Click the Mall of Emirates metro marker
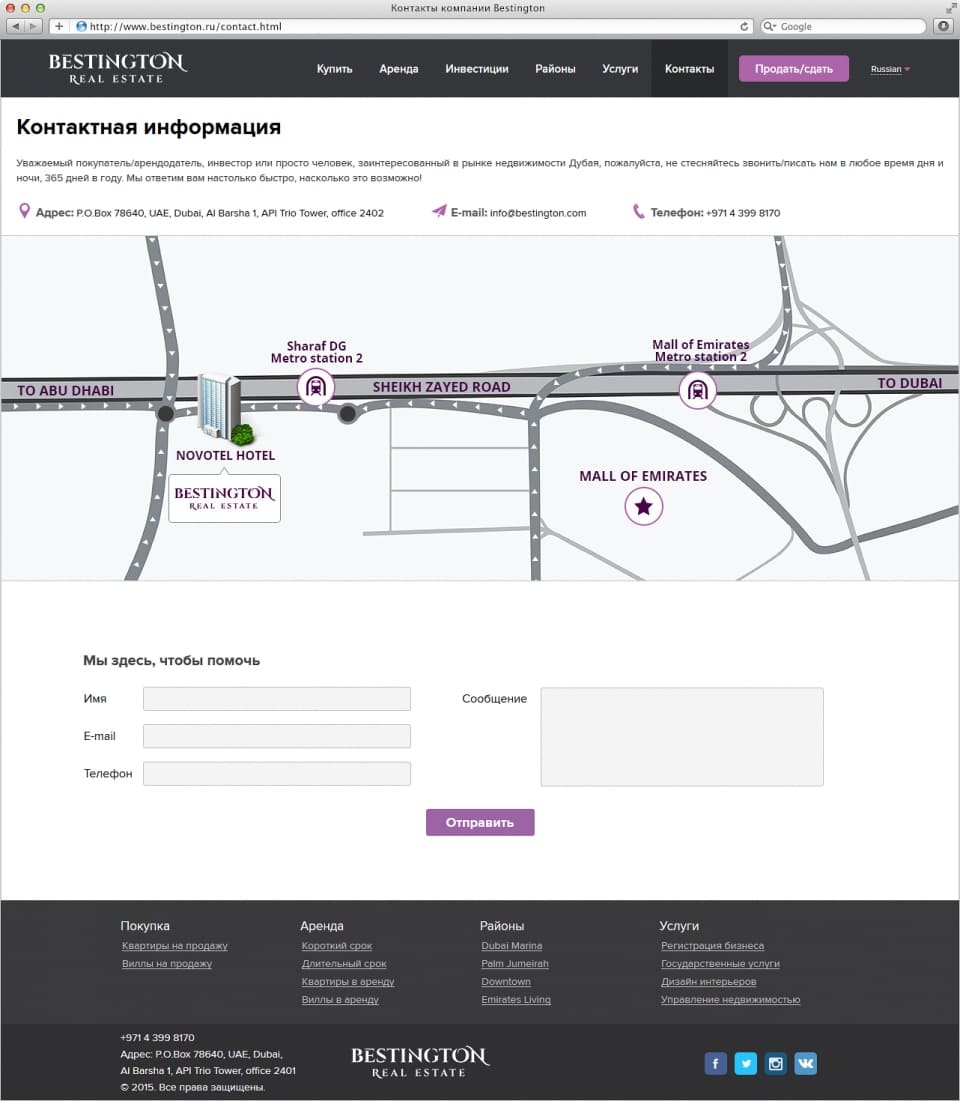The width and height of the screenshot is (960, 1101). click(697, 390)
